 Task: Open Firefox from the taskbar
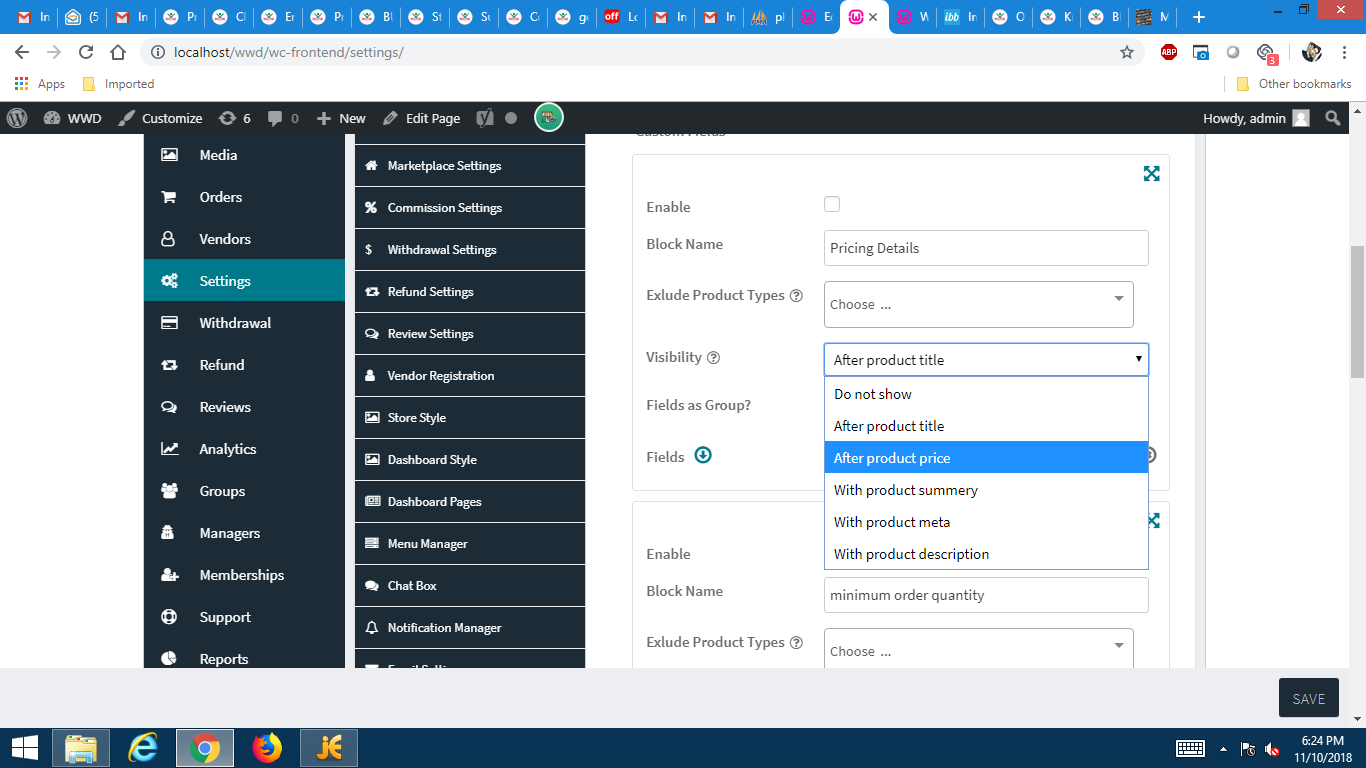click(267, 748)
